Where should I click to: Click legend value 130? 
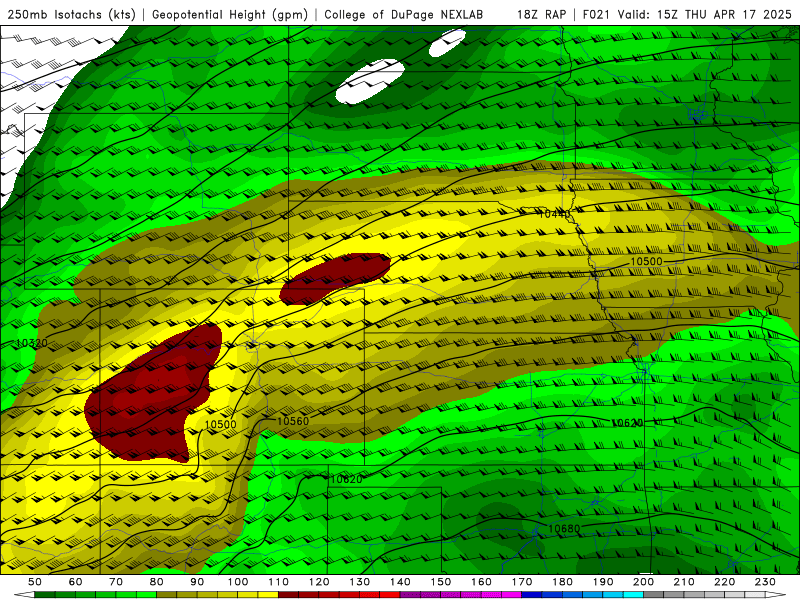360,582
